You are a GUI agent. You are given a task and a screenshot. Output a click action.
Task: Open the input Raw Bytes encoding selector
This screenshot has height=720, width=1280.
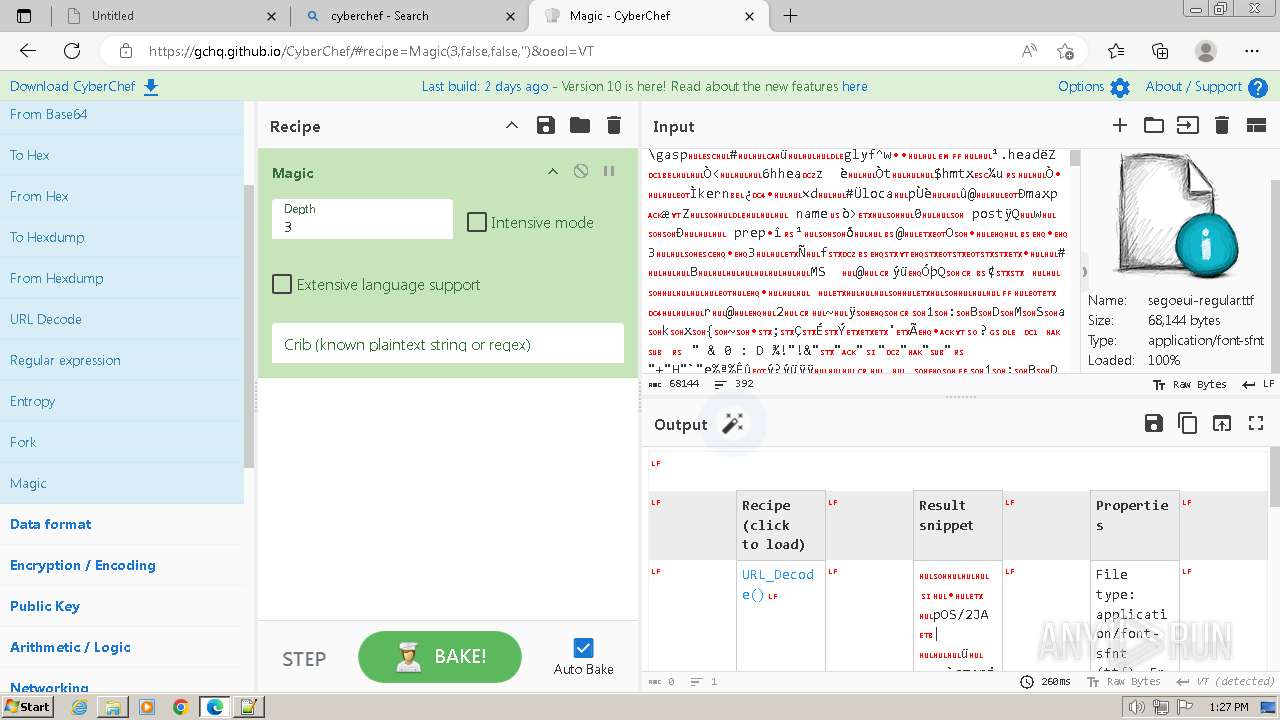point(1190,384)
